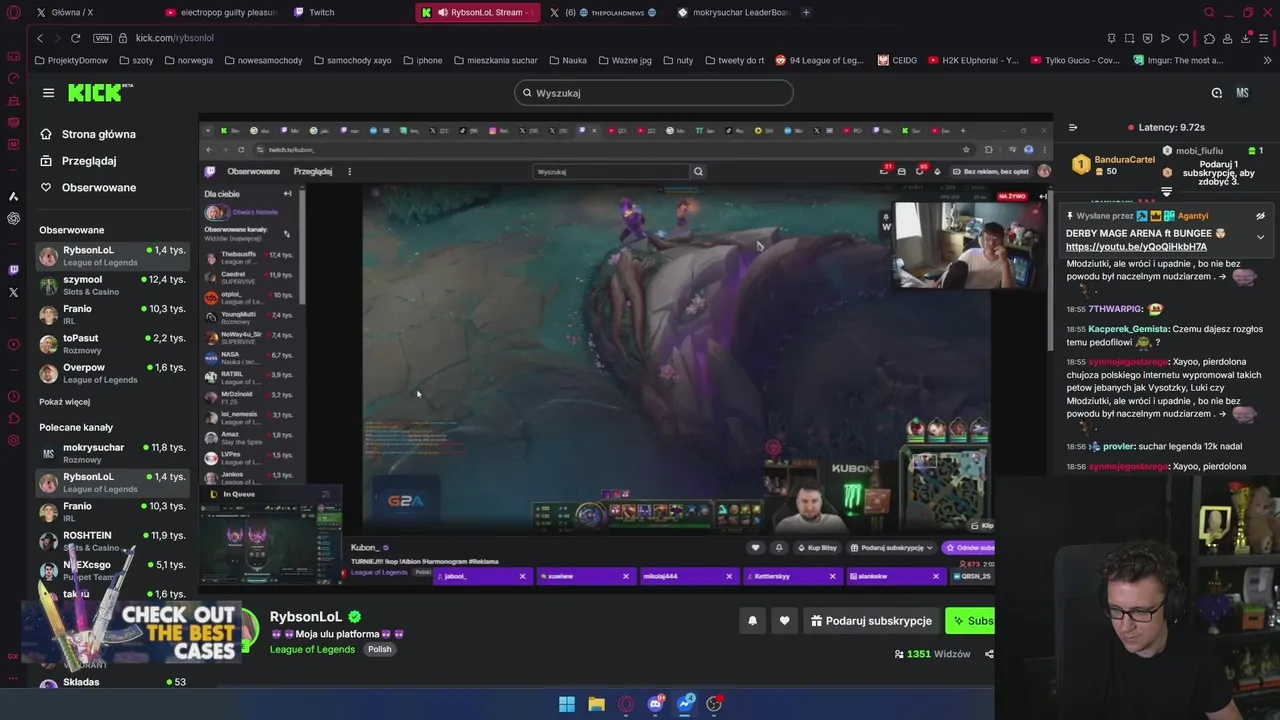Expand the gift leaderboard arrow
Screen dimensions: 1280x720
pyautogui.click(x=1166, y=191)
